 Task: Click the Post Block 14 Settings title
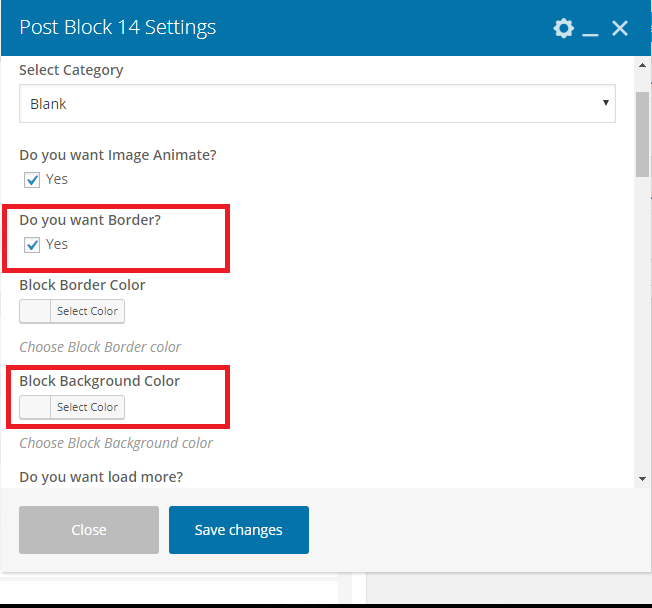117,28
